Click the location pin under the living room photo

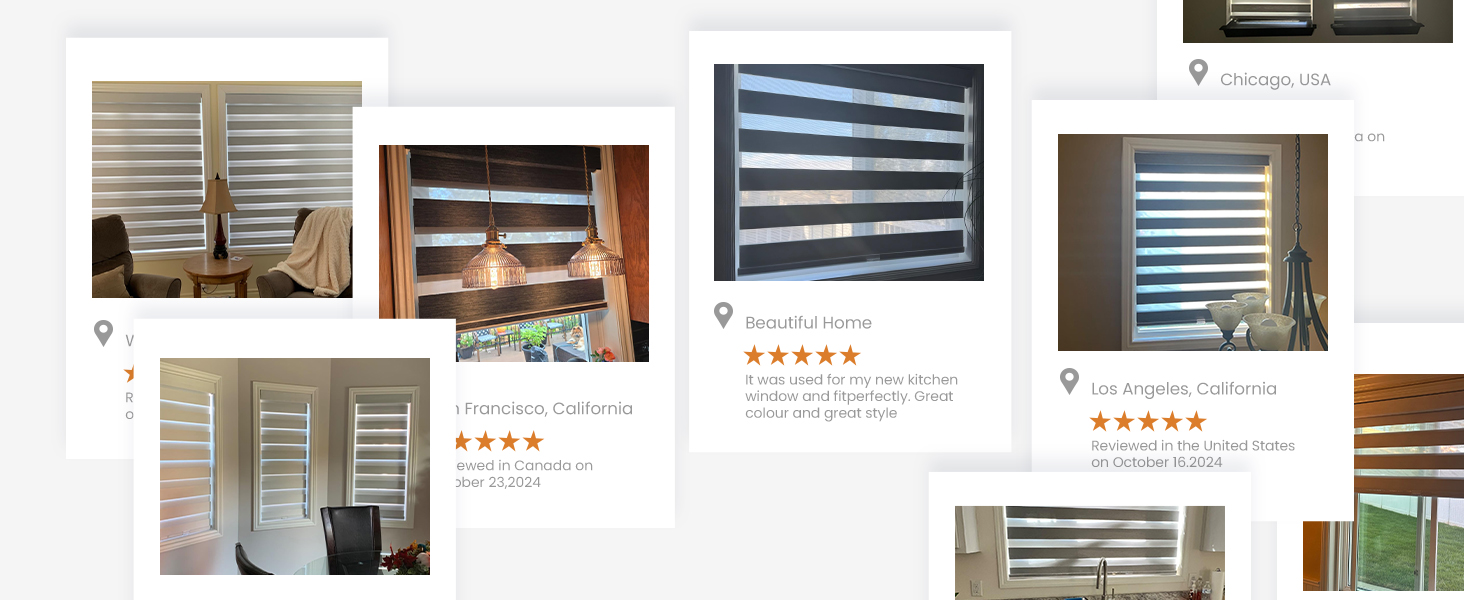pos(103,334)
